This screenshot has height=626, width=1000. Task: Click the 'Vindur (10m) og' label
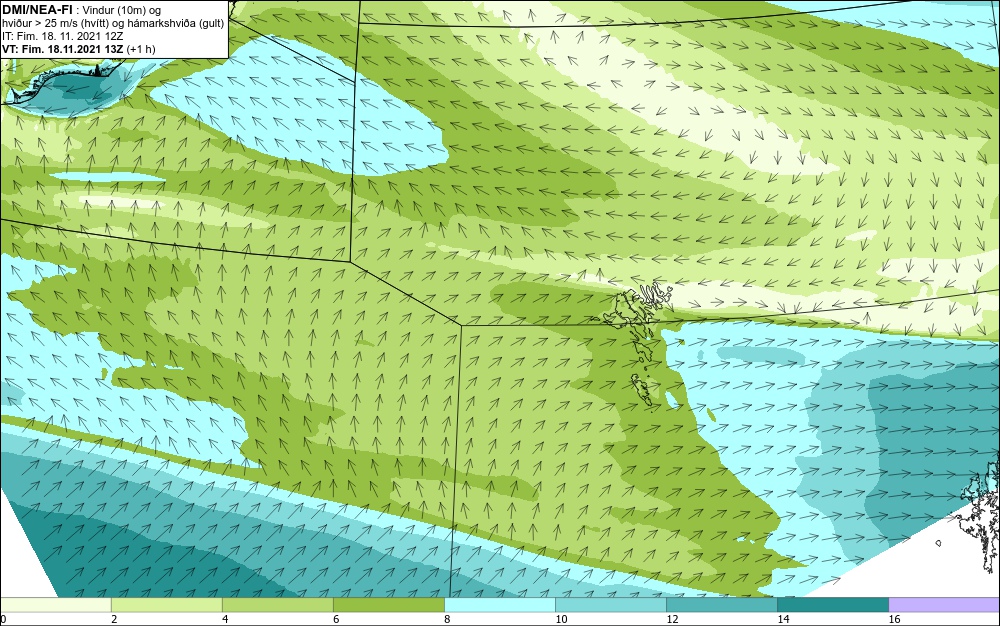pyautogui.click(x=122, y=10)
